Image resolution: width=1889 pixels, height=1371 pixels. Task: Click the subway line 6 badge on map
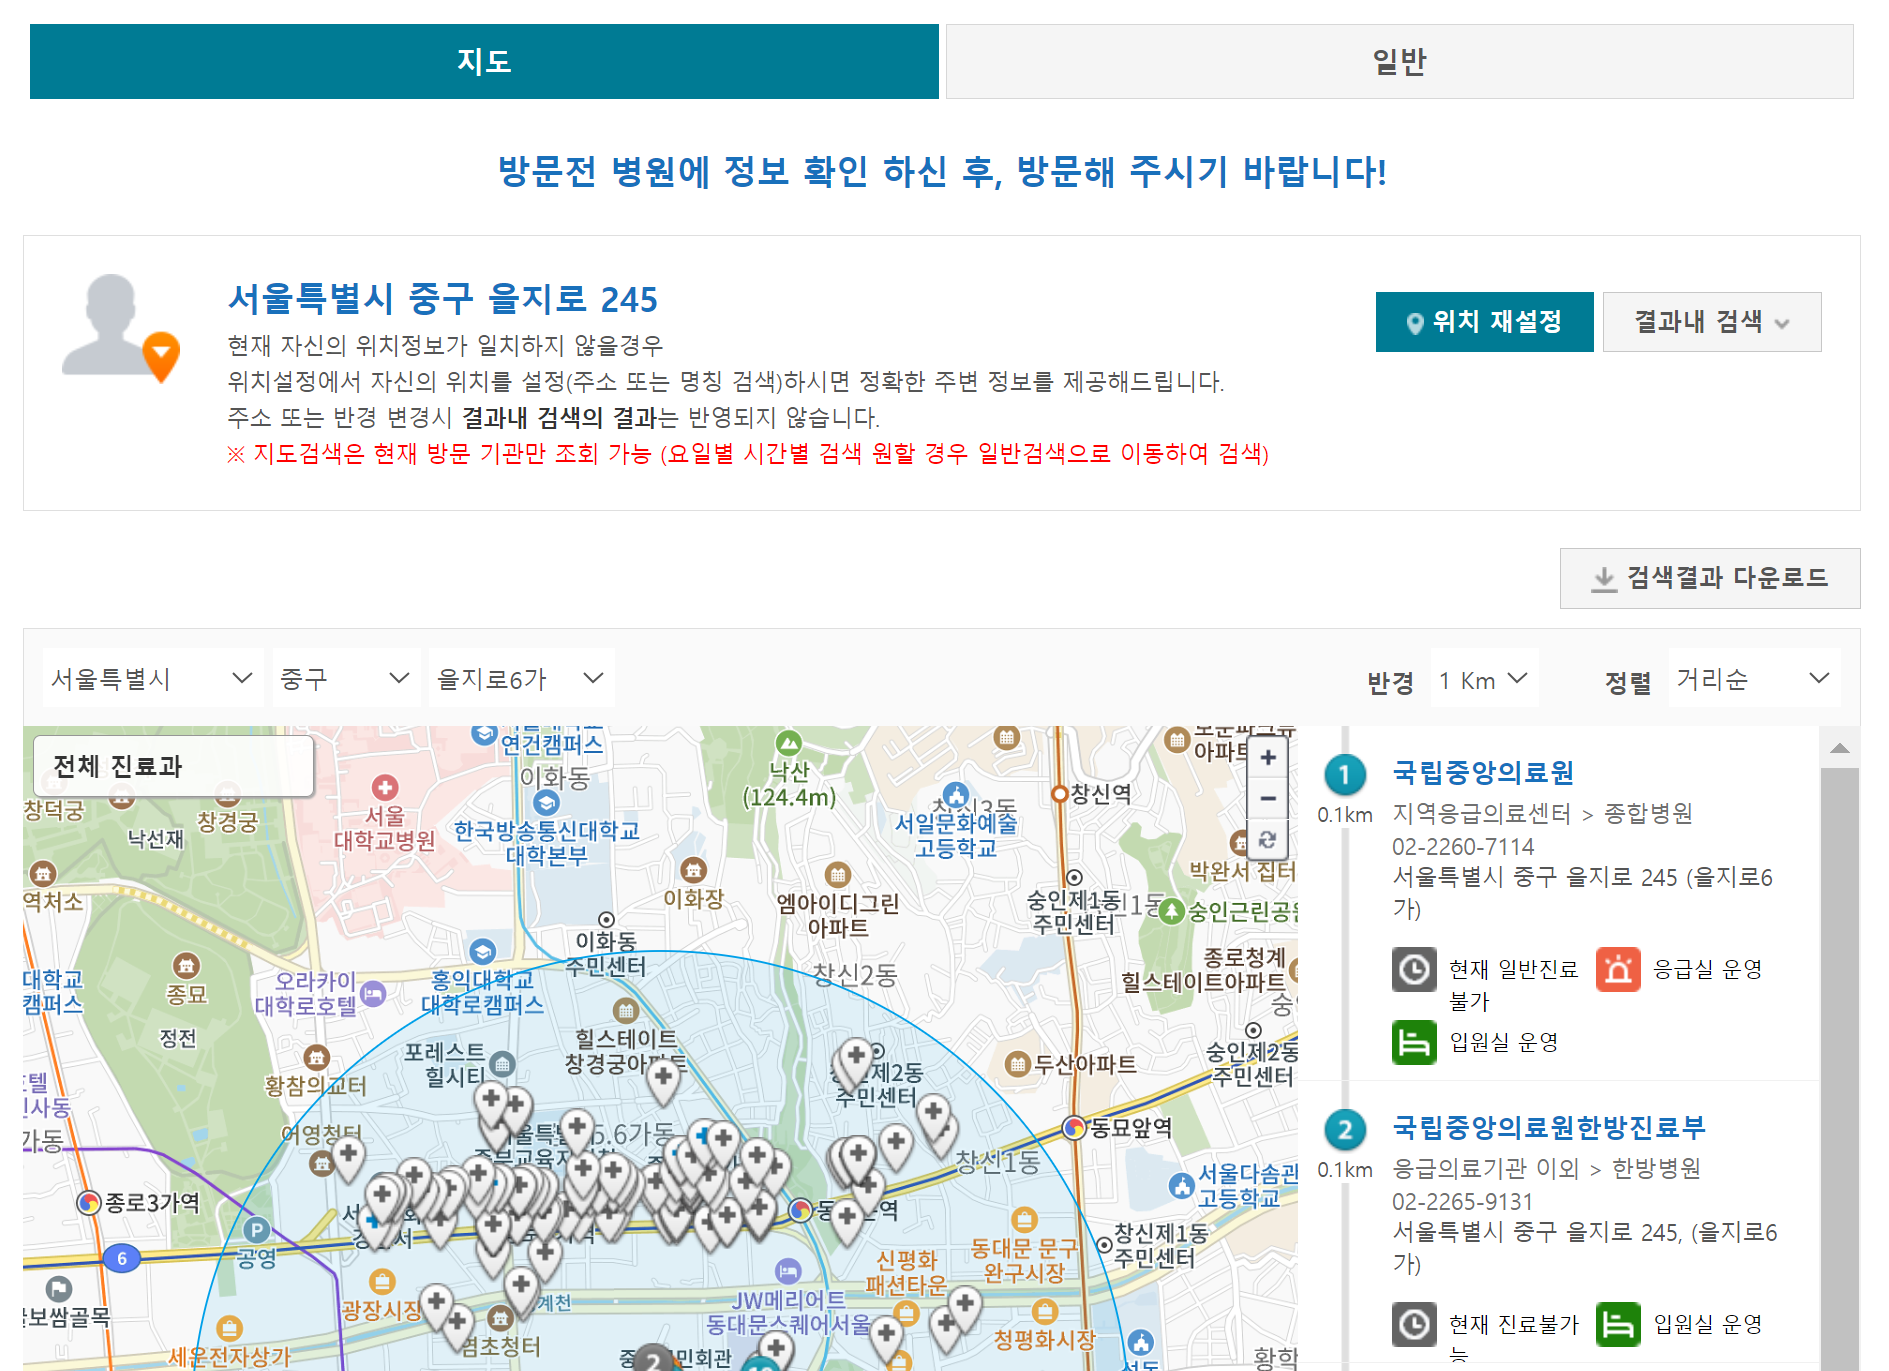122,1258
